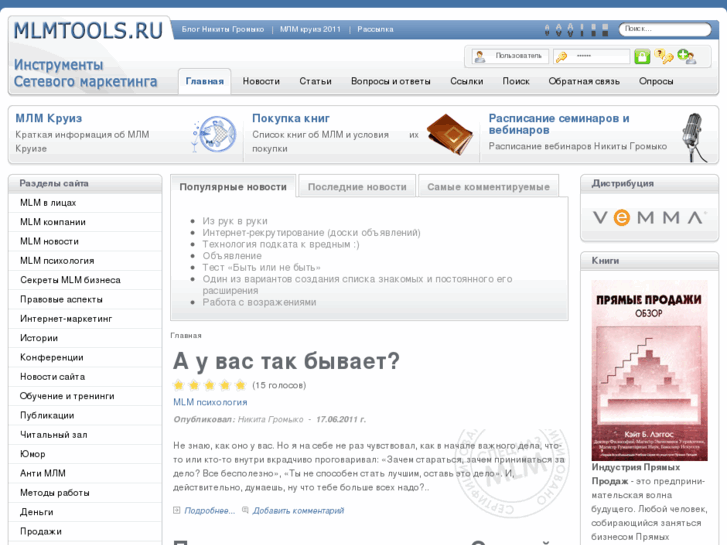
Task: Click the Подробнее... read more link
Action: (210, 510)
